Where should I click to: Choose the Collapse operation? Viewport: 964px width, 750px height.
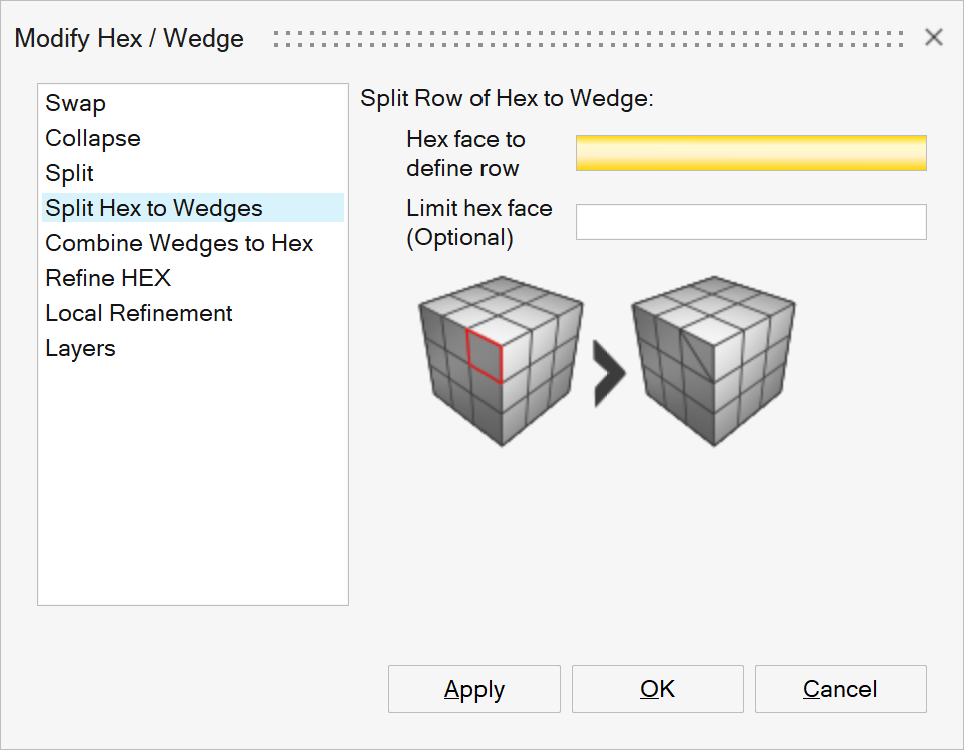tap(93, 138)
